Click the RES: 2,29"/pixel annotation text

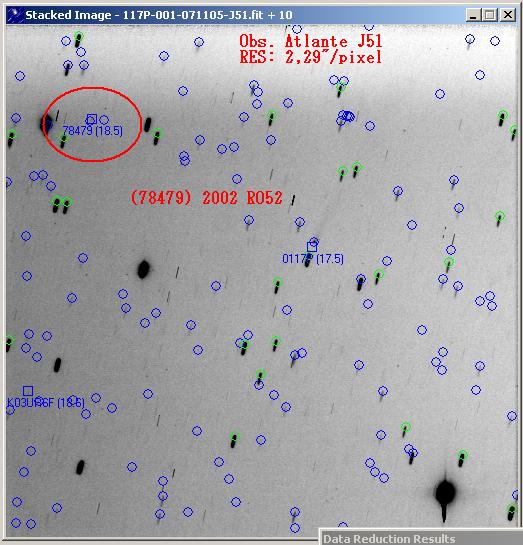point(311,57)
